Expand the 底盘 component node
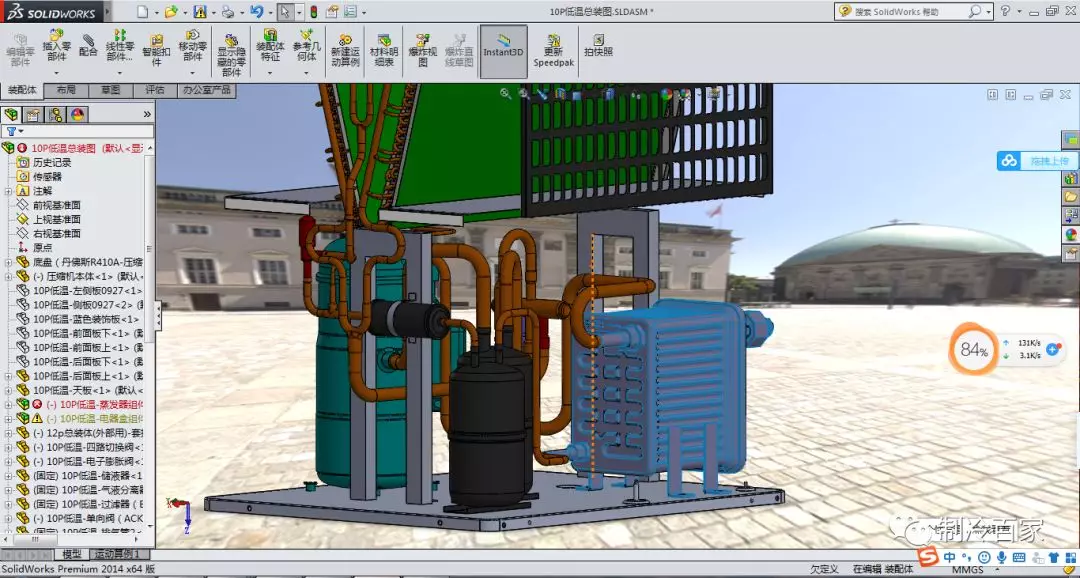 click(x=8, y=262)
